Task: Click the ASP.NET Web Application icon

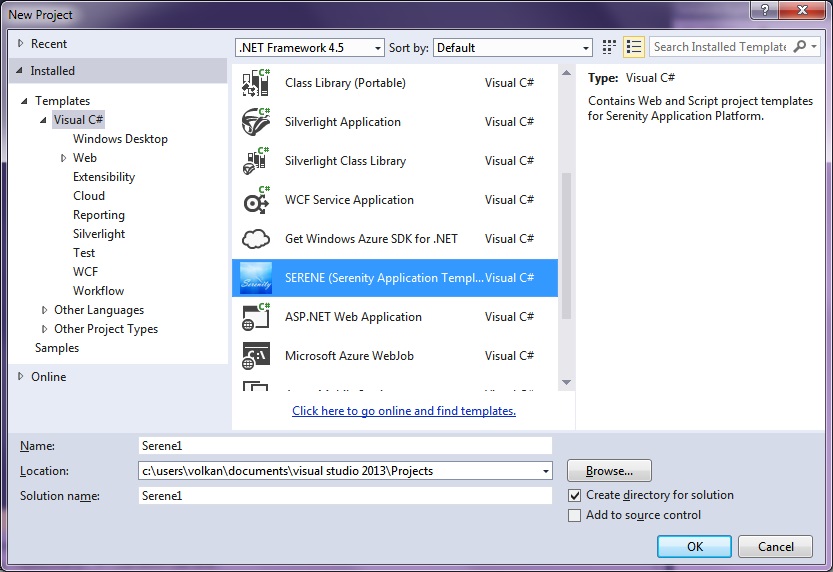Action: (256, 317)
